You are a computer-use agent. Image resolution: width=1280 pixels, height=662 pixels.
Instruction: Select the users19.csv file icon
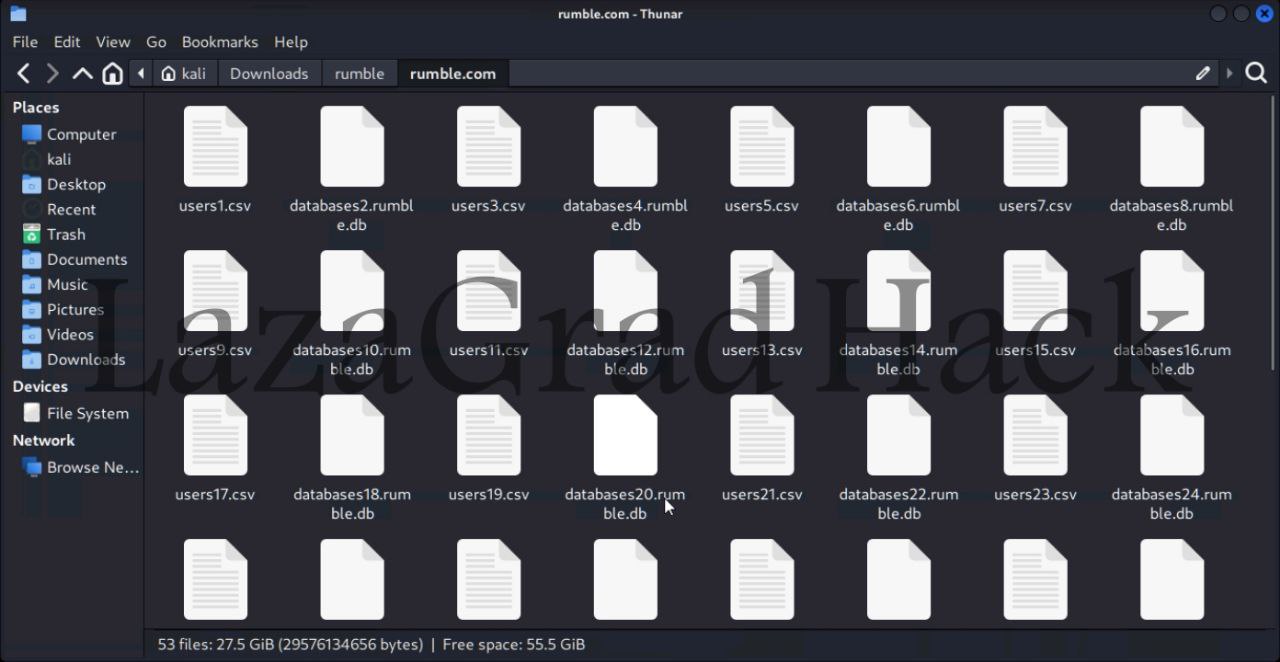click(x=488, y=435)
